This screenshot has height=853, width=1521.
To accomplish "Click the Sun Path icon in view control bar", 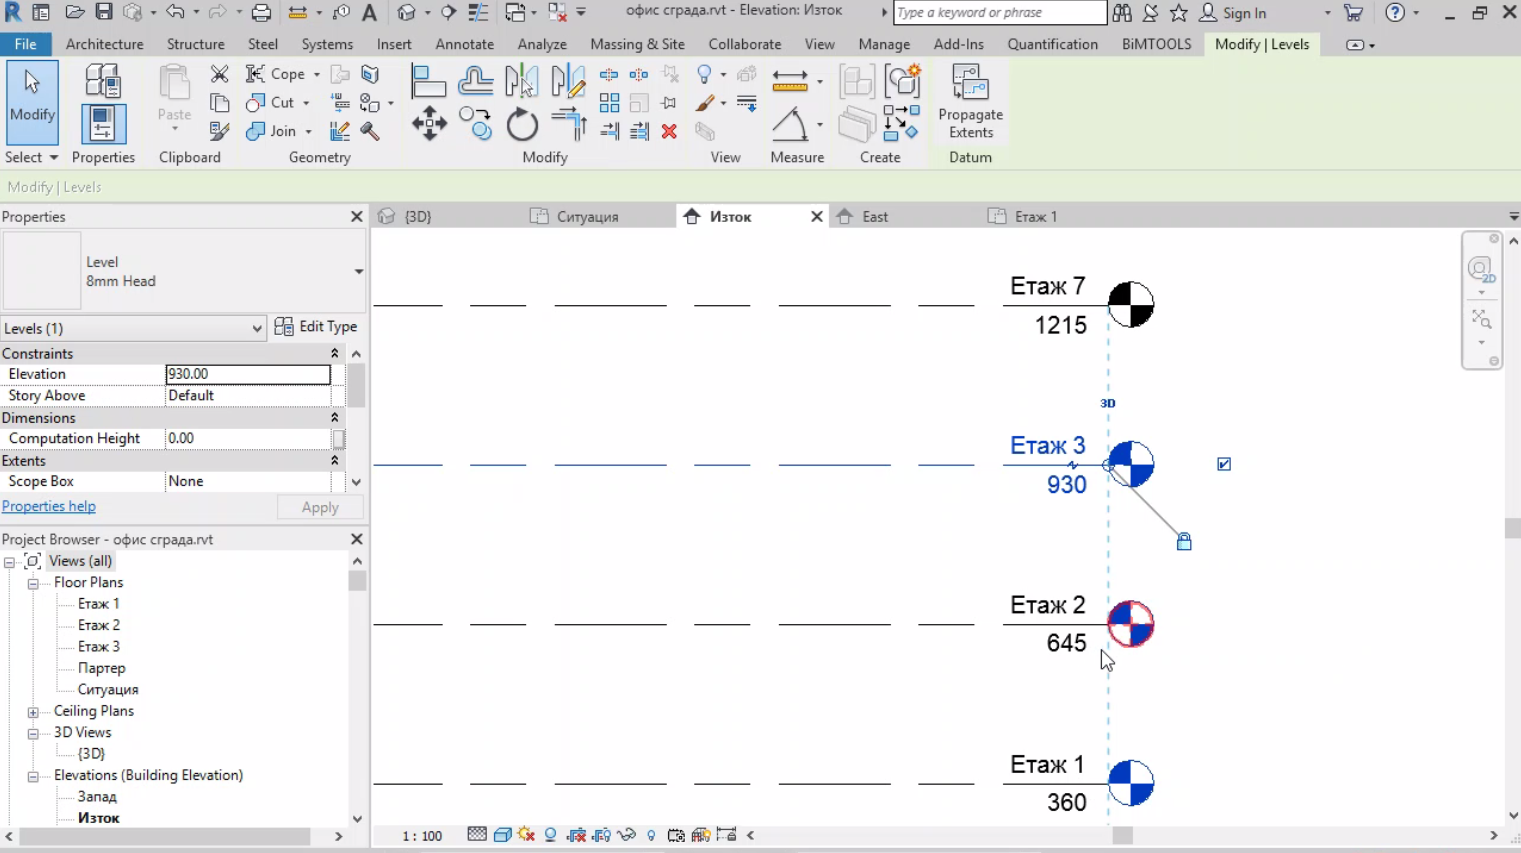I will point(527,835).
